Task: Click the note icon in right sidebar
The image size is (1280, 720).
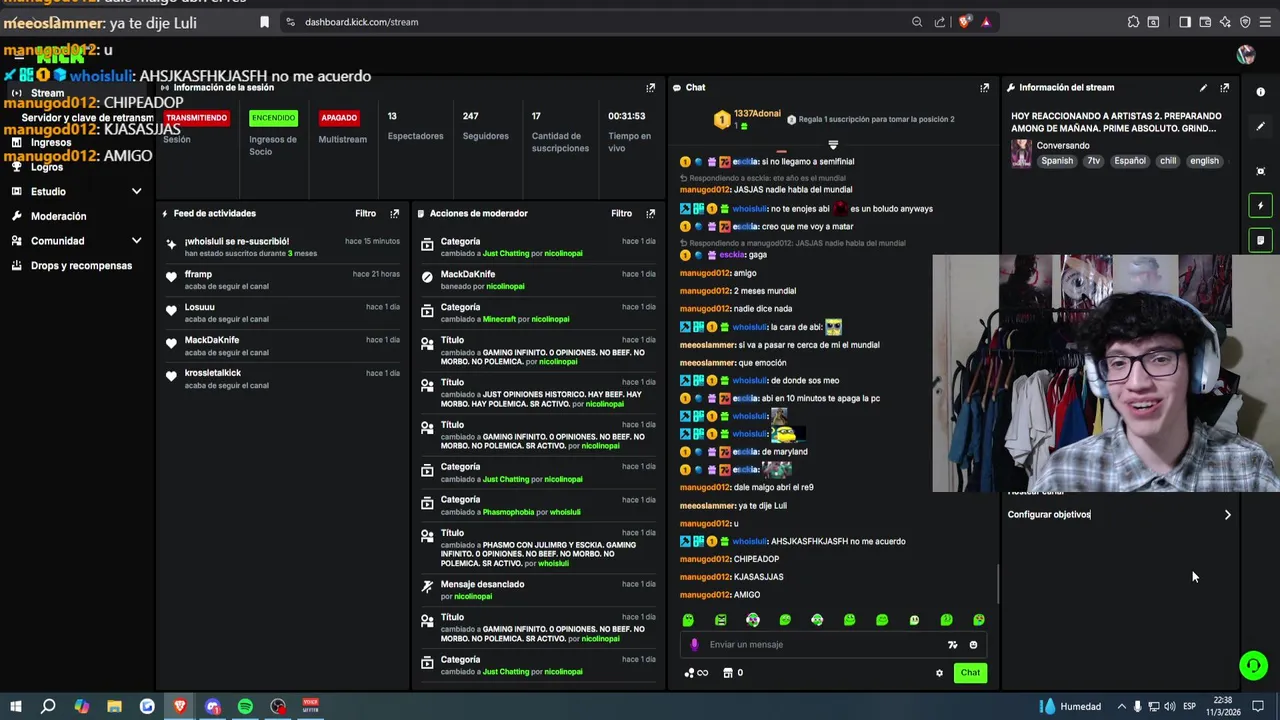Action: click(x=1260, y=240)
